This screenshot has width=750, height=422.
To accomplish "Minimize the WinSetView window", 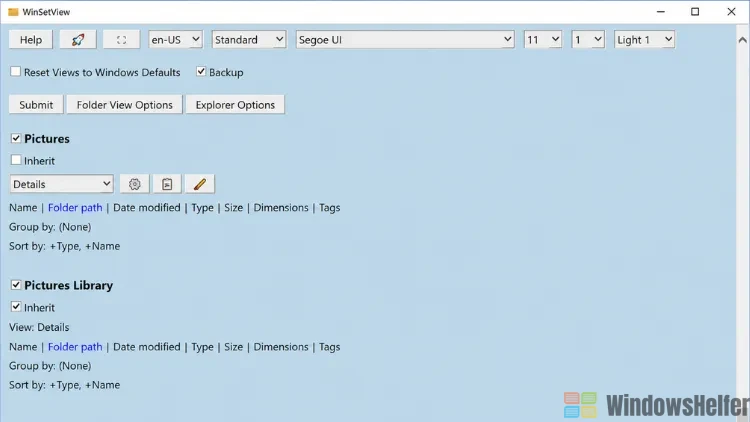I will (661, 12).
